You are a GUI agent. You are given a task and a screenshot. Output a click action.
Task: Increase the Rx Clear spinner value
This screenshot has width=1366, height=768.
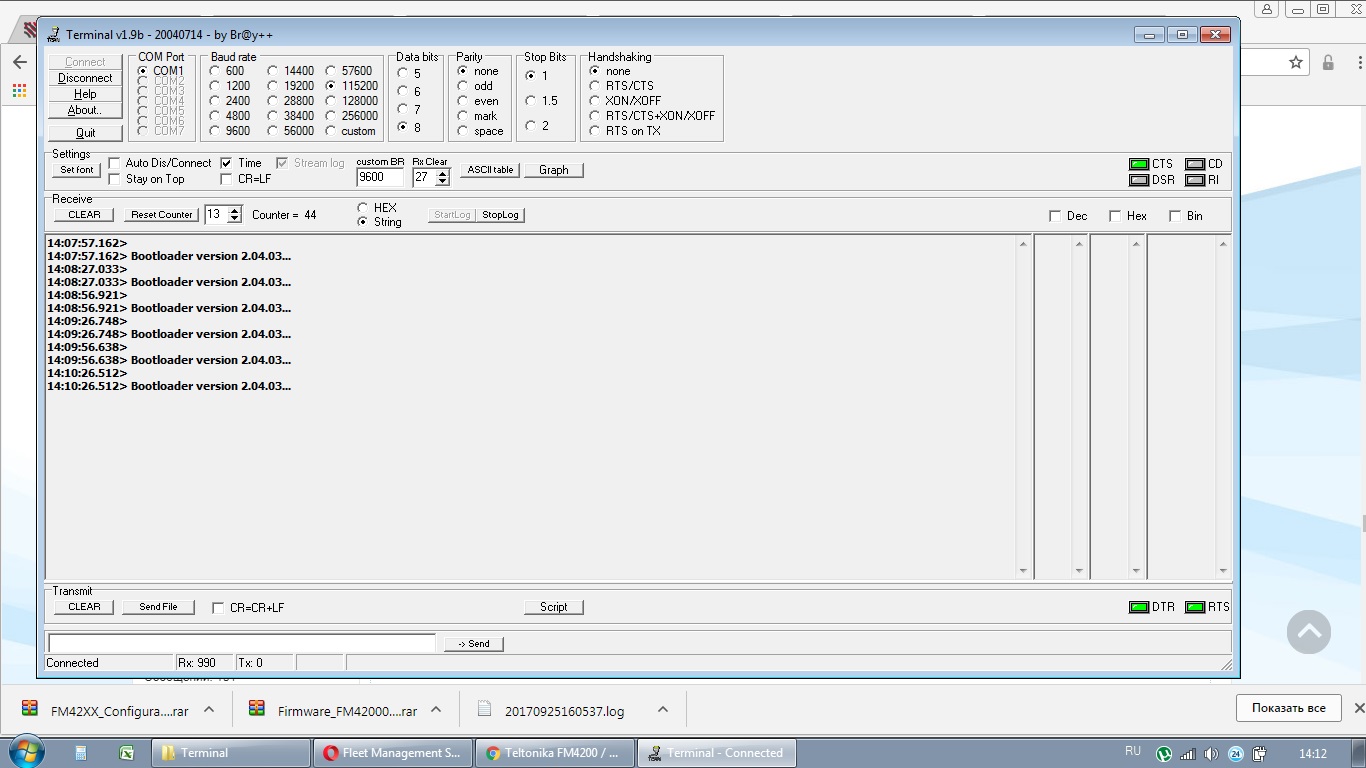pos(443,173)
